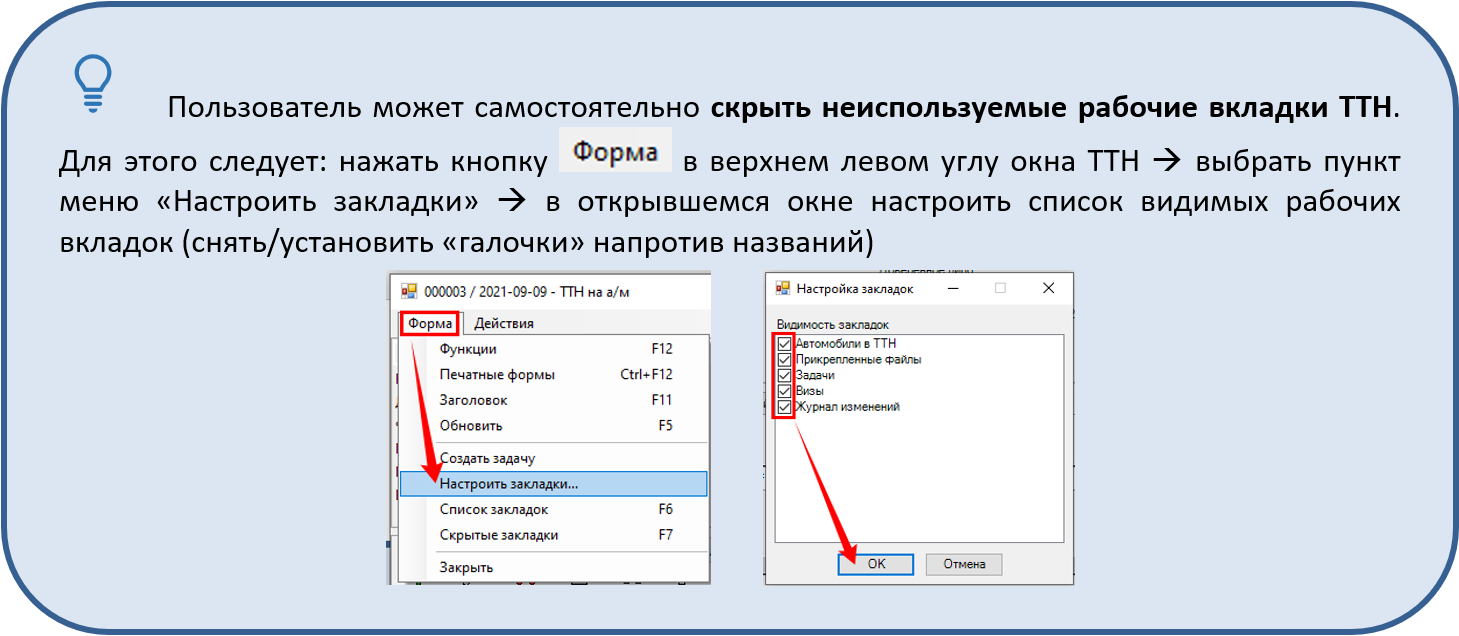
Task: Select Список закладок menu entry
Action: 494,509
